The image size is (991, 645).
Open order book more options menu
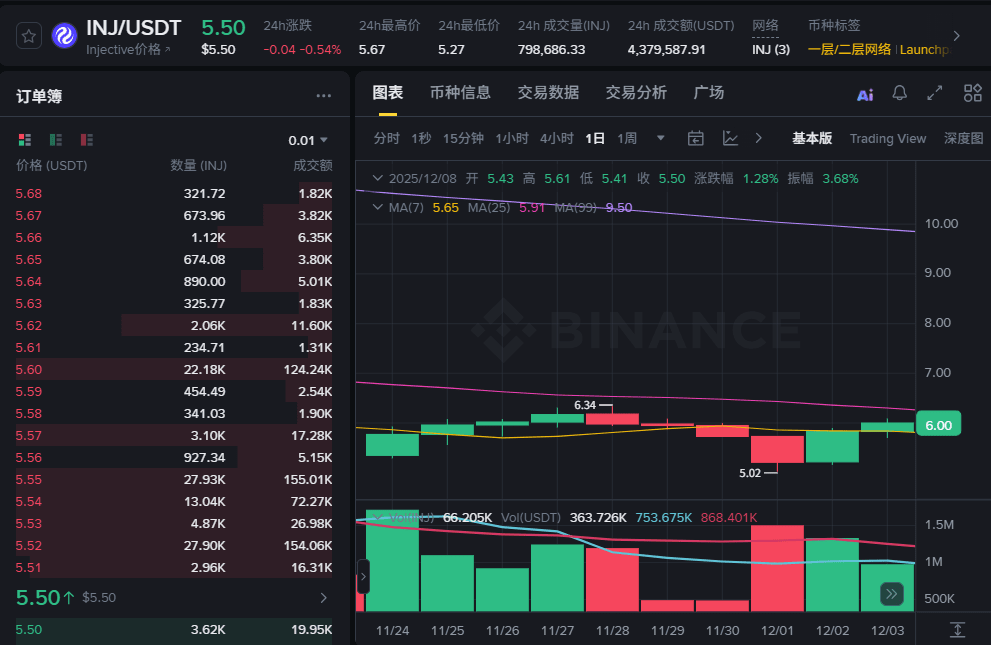click(324, 96)
